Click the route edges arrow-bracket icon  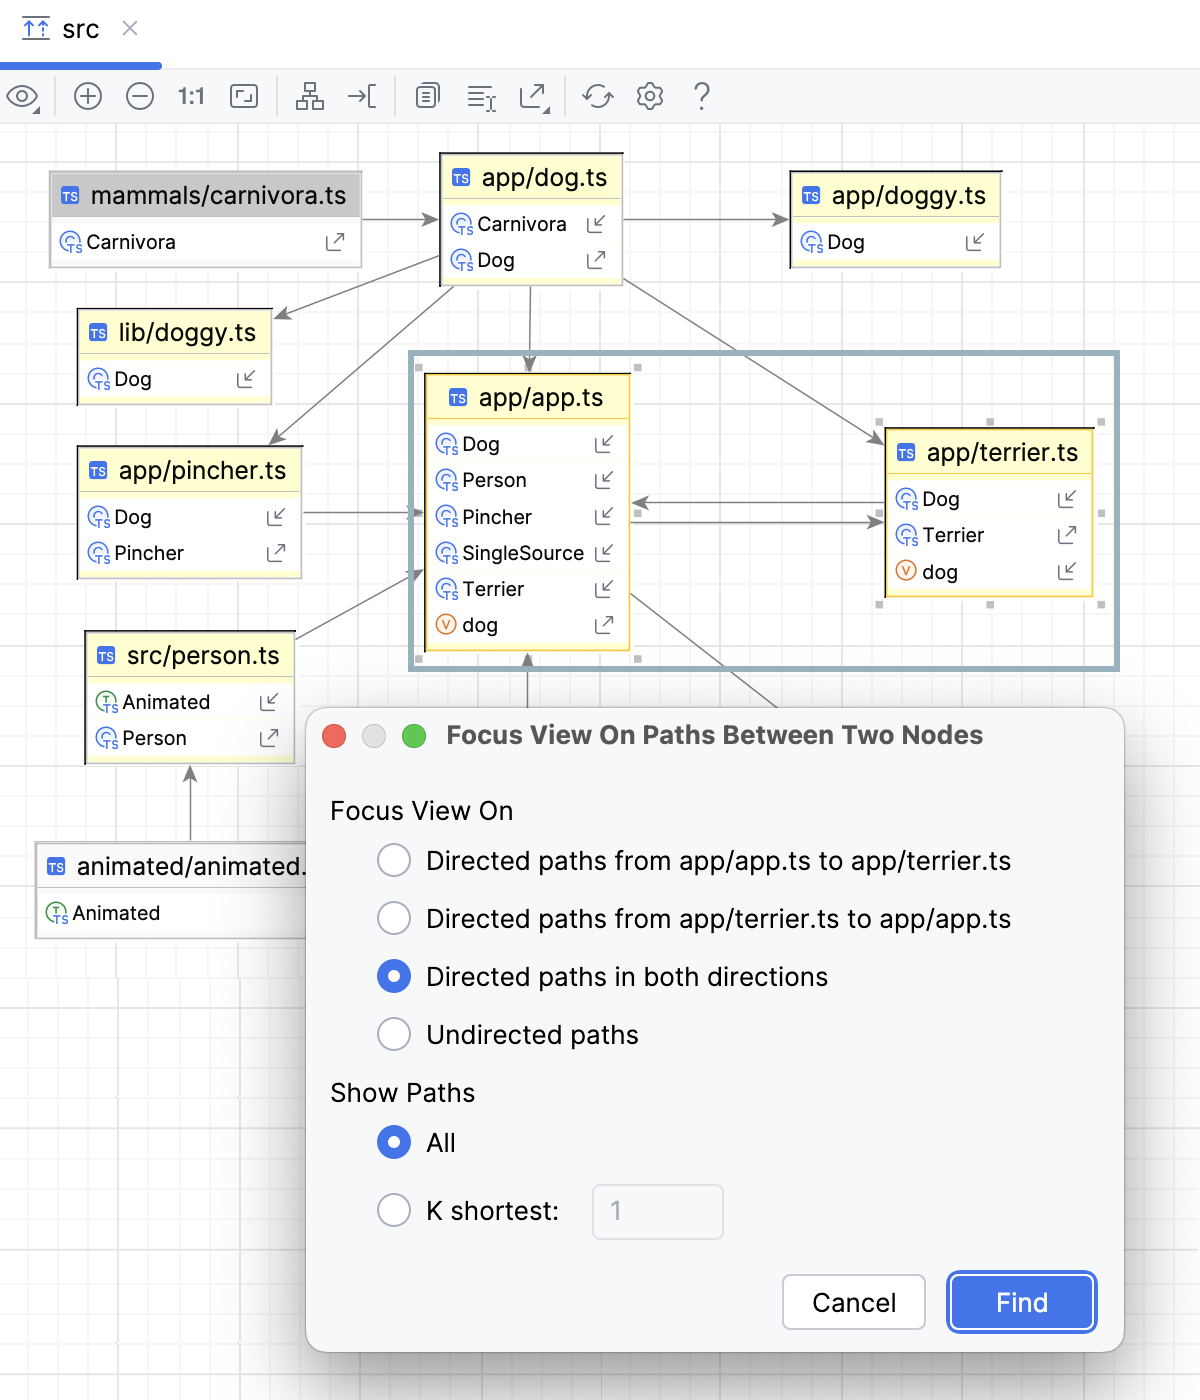click(x=362, y=96)
